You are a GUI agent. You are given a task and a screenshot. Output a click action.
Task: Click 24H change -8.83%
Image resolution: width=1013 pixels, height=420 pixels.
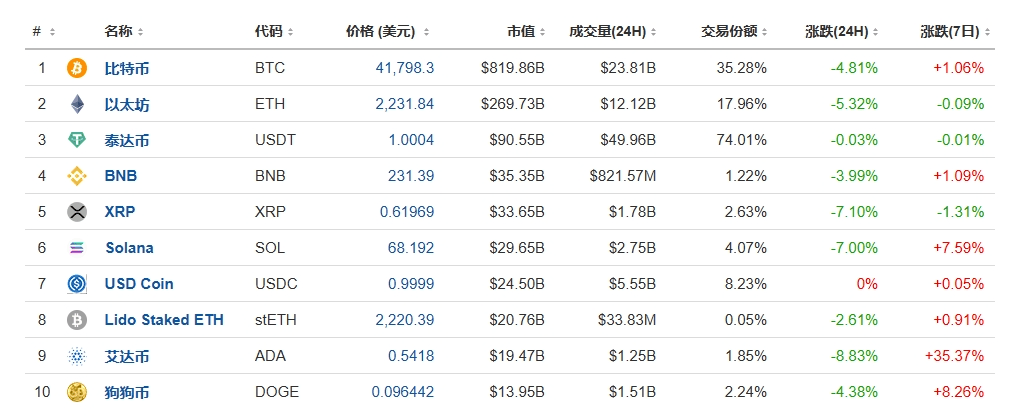coord(854,356)
